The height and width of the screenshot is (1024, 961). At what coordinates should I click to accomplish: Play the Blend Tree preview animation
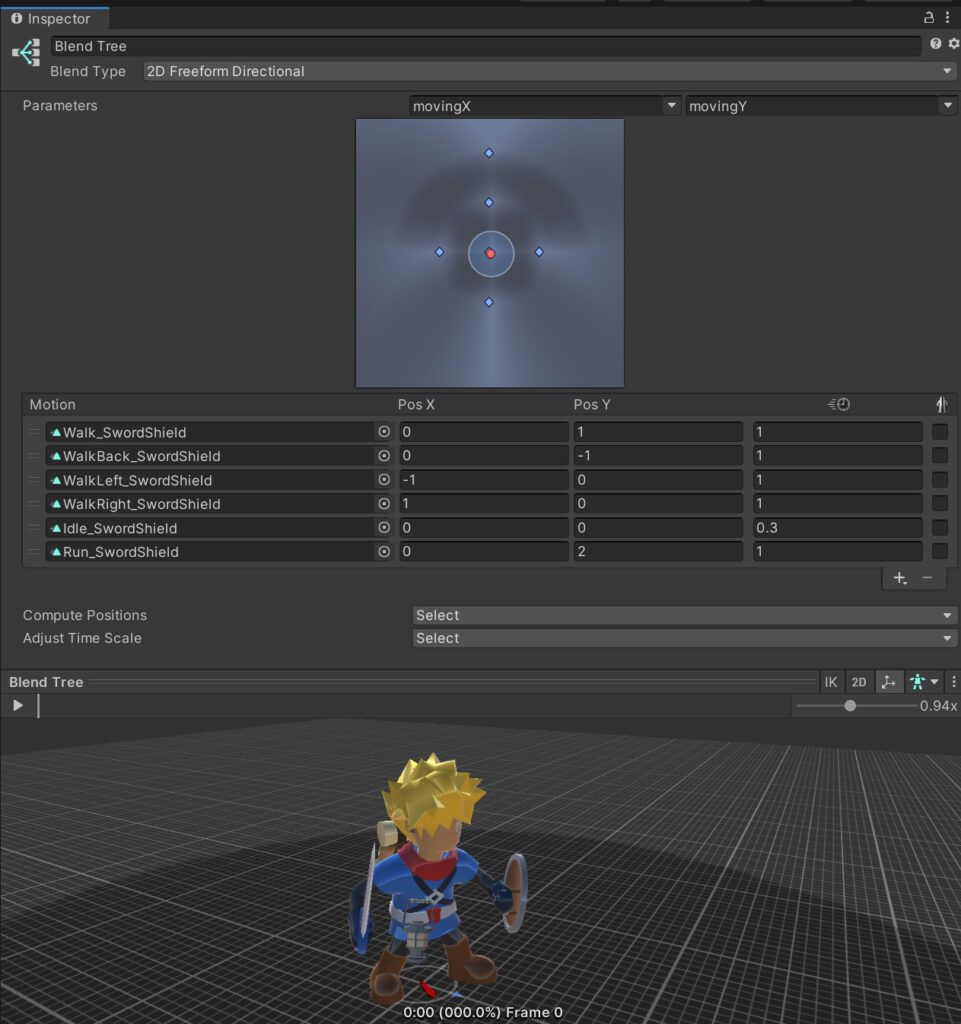pos(18,705)
